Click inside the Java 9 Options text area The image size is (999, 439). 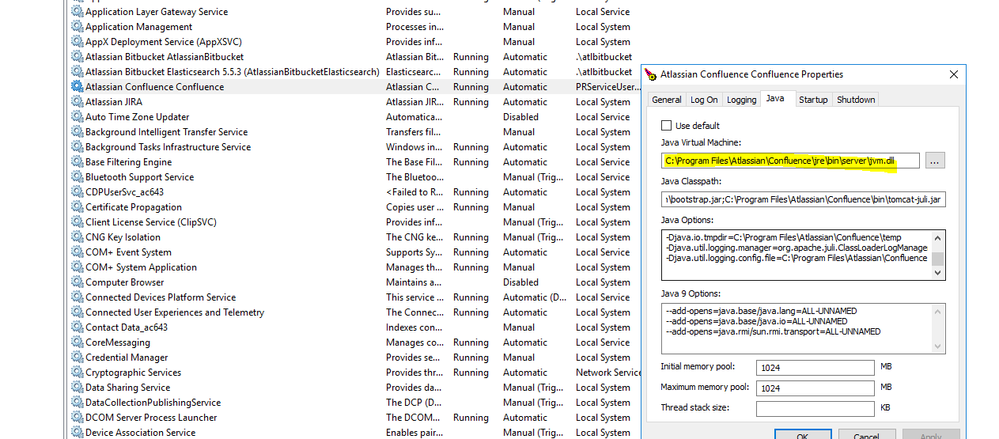tap(796, 328)
